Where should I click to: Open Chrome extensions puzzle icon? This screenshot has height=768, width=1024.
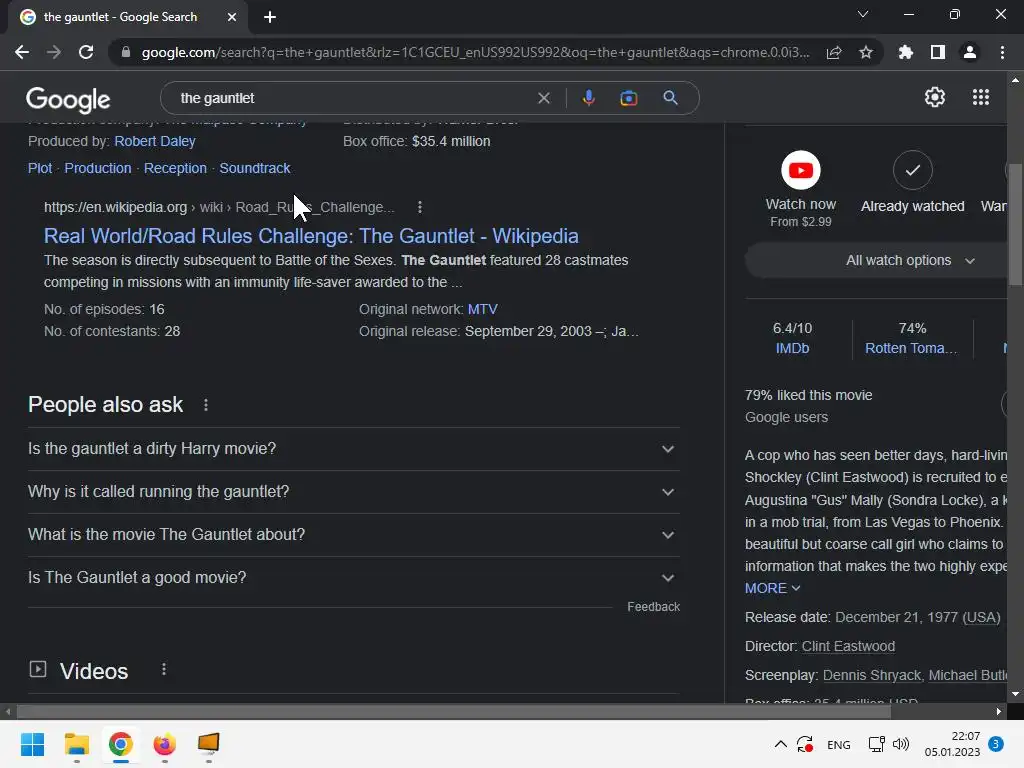[905, 52]
